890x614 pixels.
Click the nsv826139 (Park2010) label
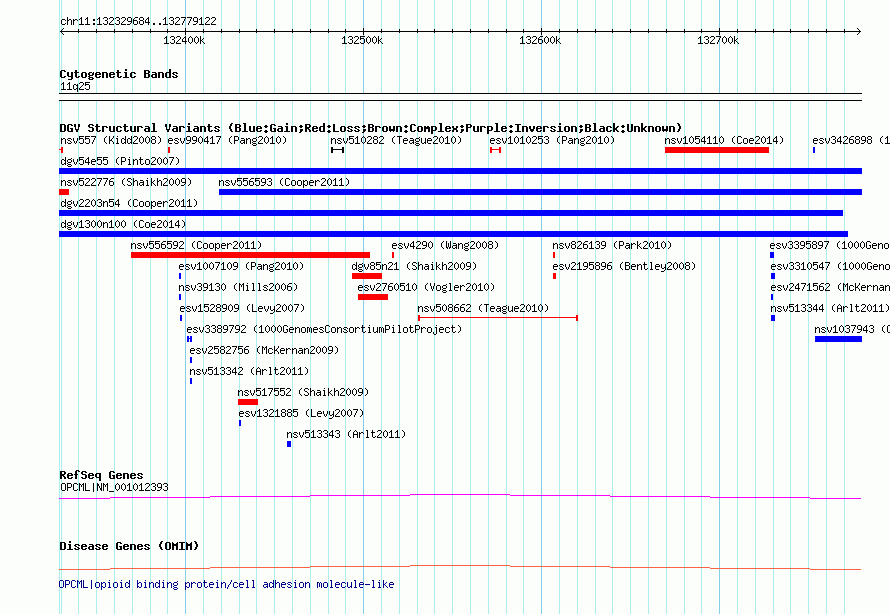[612, 245]
